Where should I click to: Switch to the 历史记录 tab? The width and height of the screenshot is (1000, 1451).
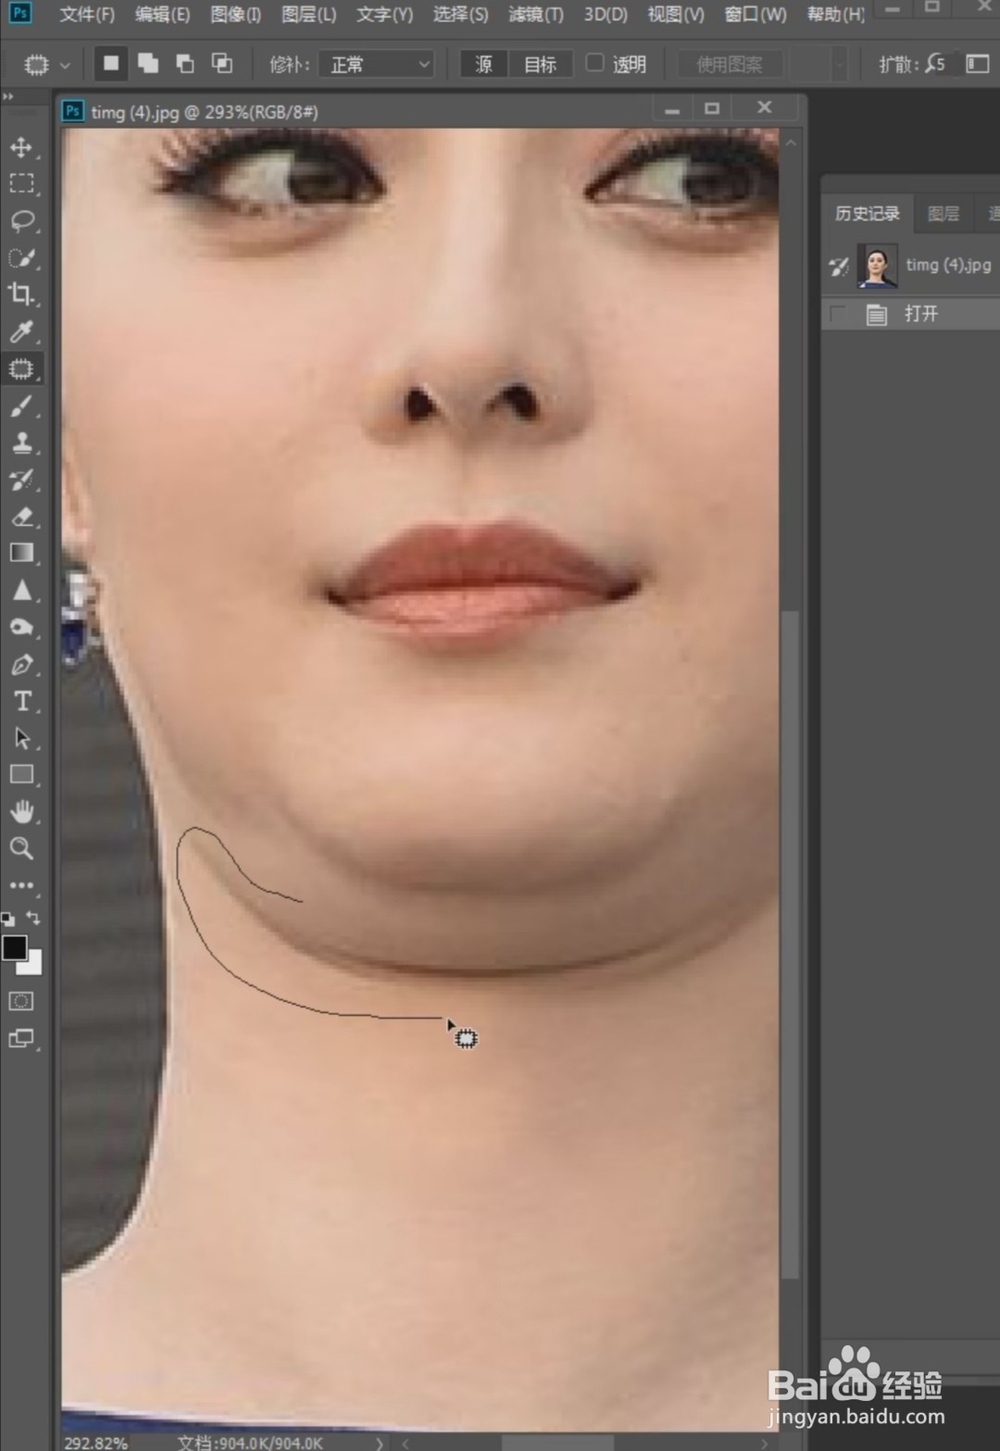coord(867,213)
